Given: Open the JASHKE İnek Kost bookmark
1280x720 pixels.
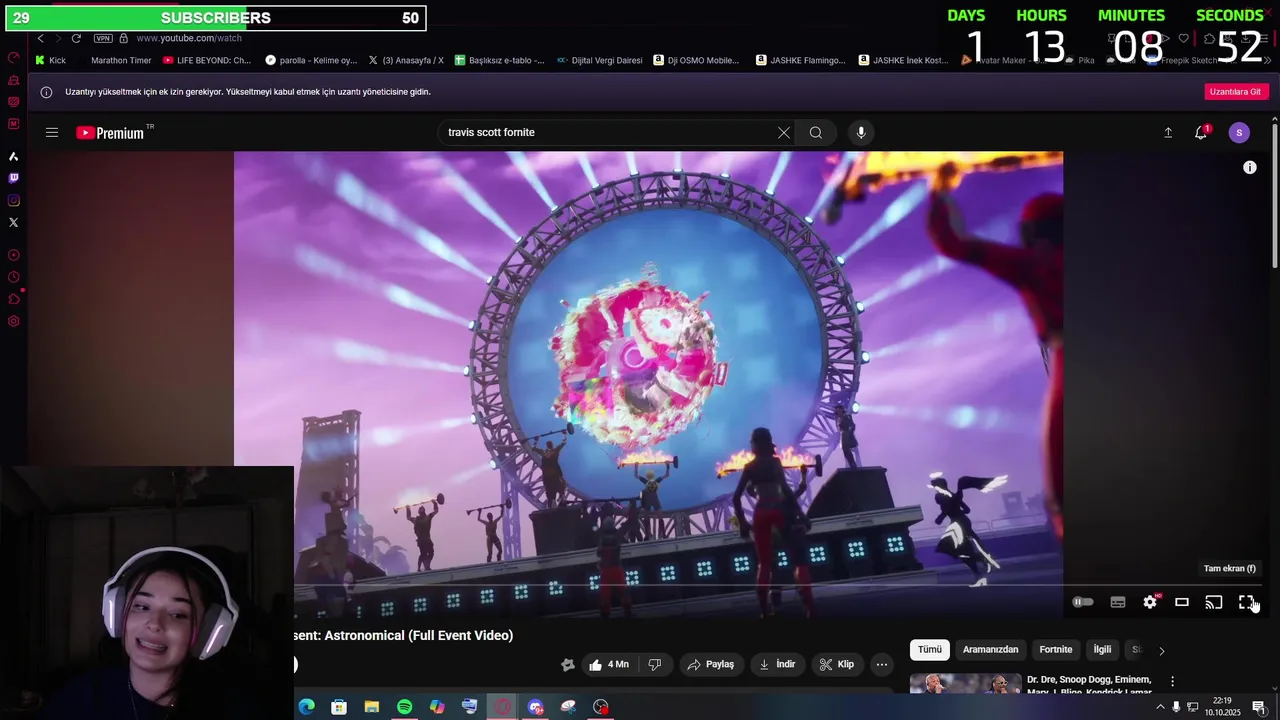Looking at the screenshot, I should [904, 60].
